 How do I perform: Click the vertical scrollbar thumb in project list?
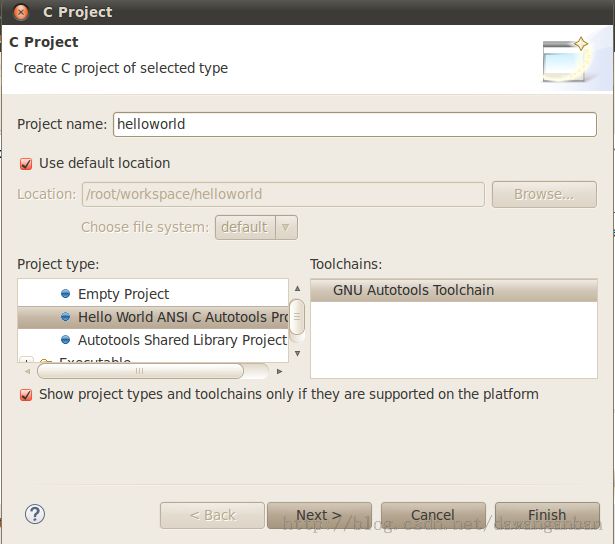297,317
